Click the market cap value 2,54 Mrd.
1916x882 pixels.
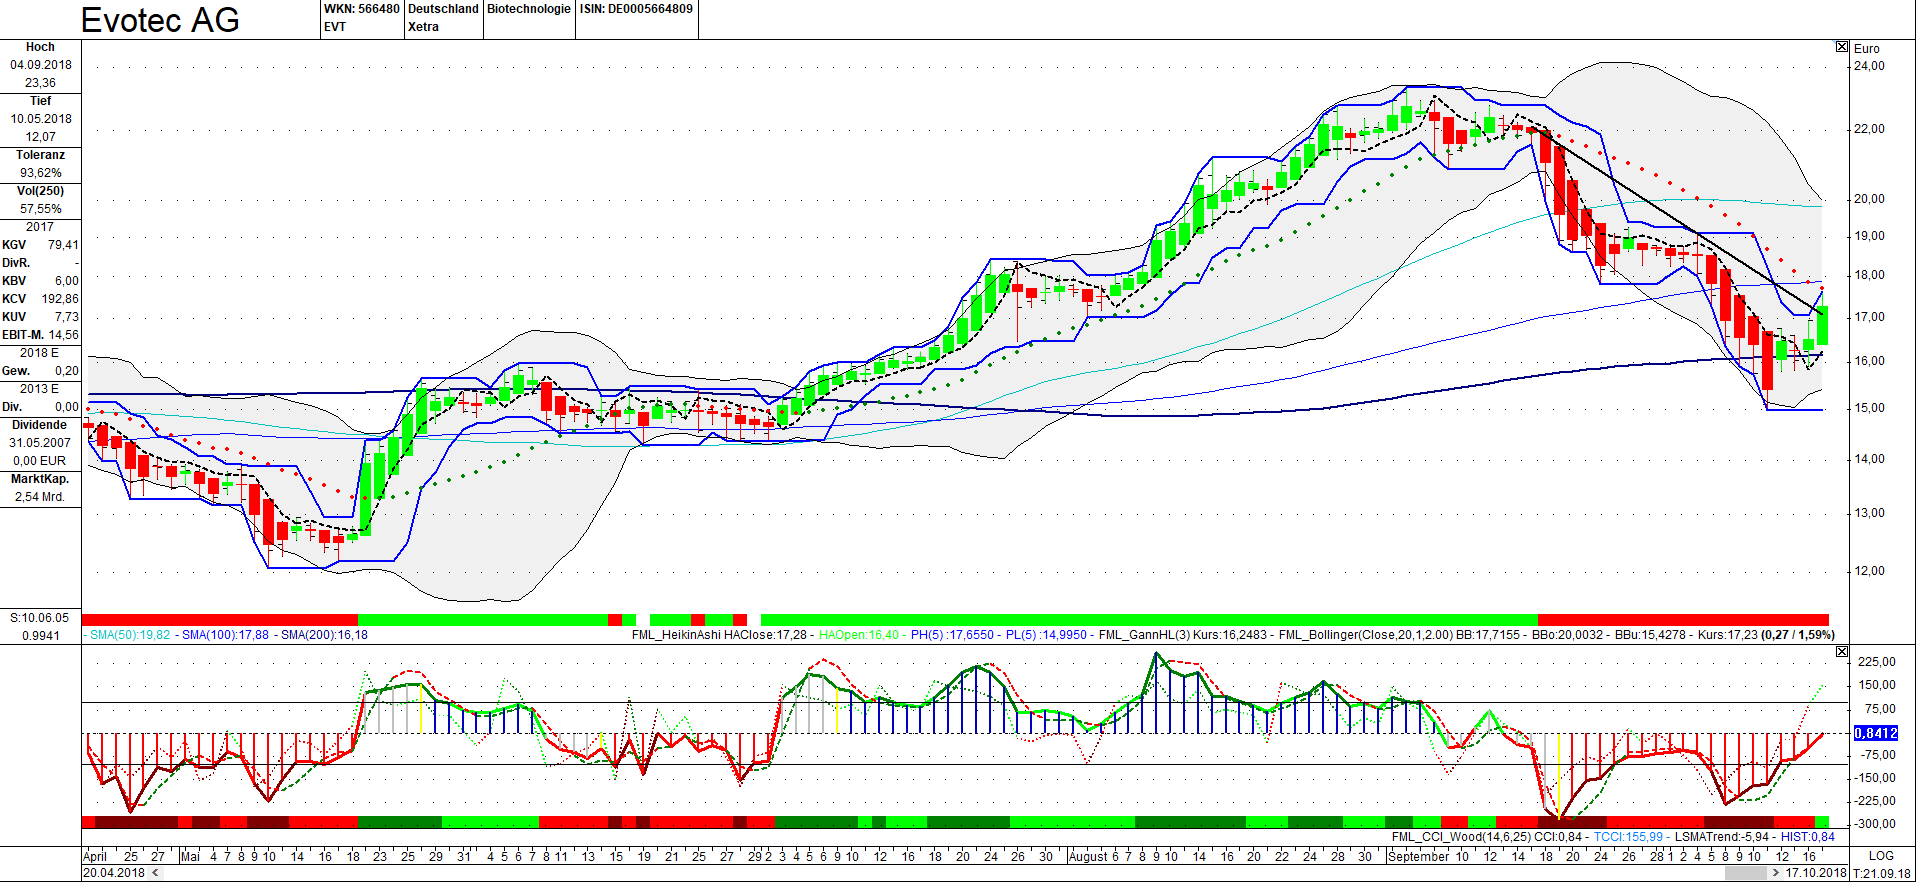pos(40,497)
